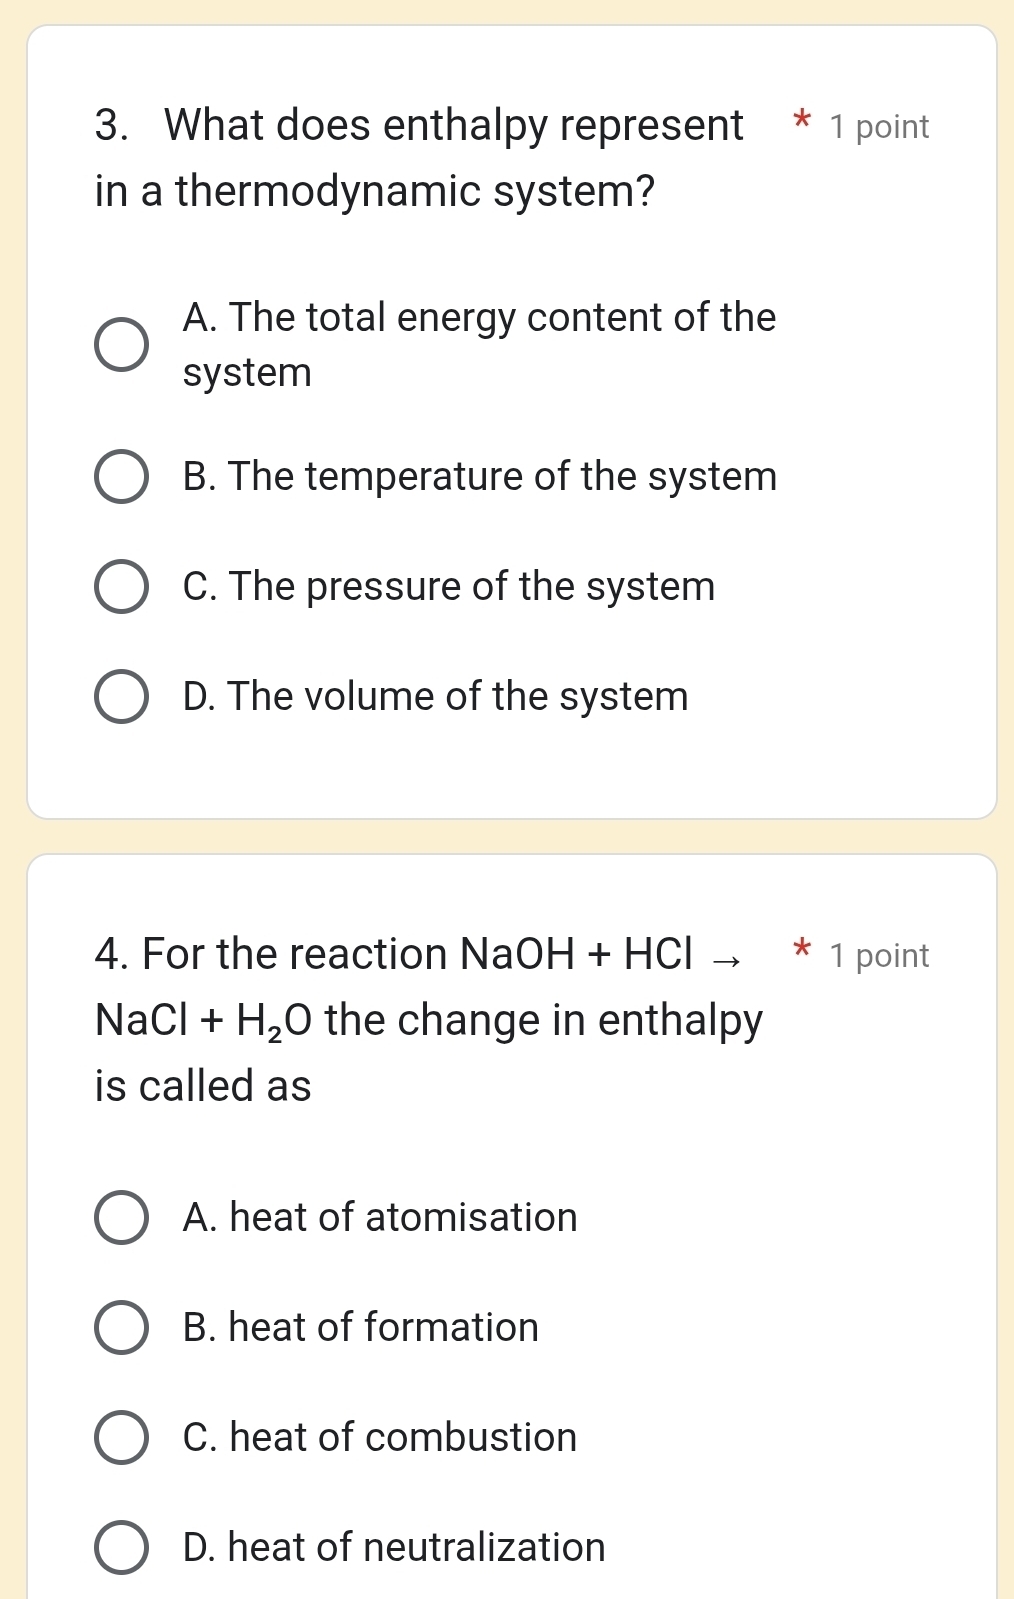
Task: Click the '1 point' label on question 3
Action: click(879, 127)
